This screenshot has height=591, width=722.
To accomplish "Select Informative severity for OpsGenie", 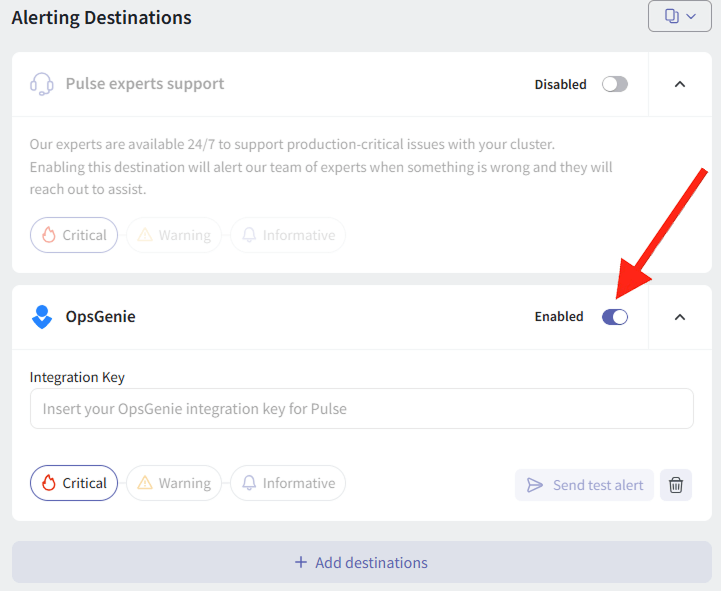I will point(288,483).
